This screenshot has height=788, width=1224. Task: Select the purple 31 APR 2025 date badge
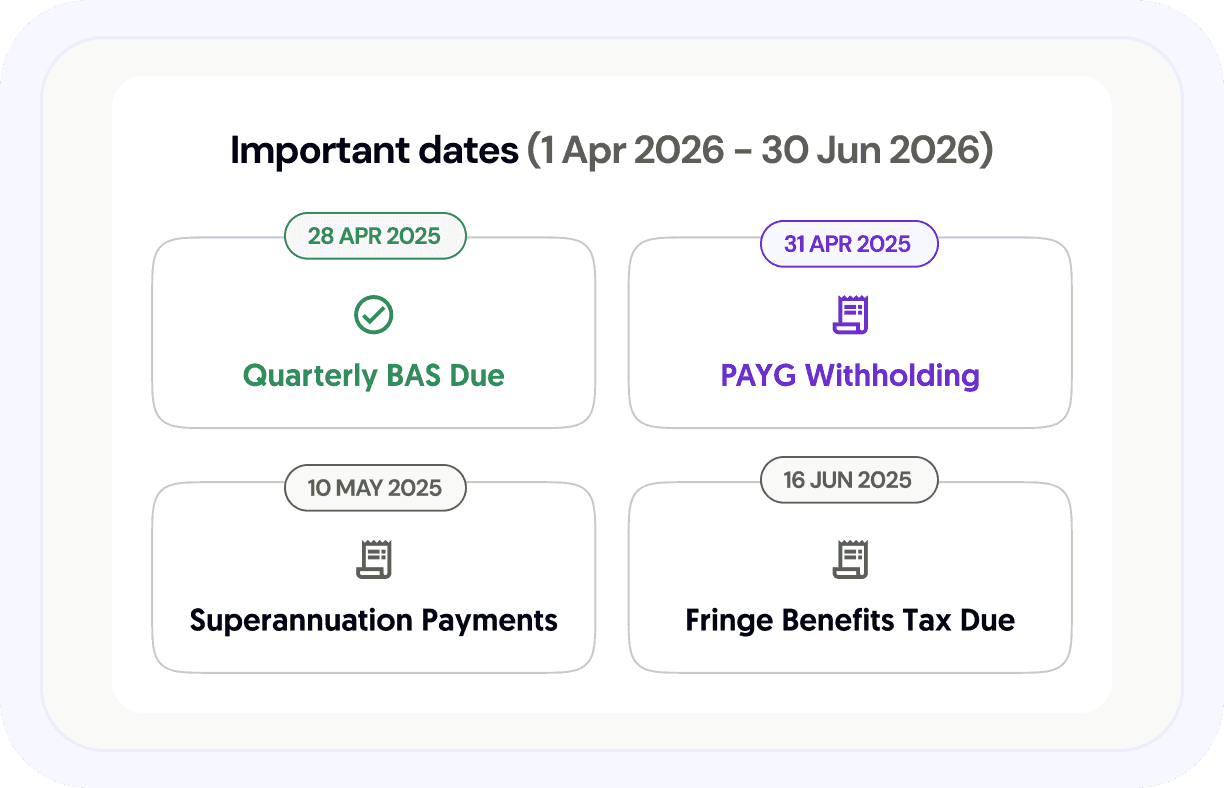(x=848, y=244)
